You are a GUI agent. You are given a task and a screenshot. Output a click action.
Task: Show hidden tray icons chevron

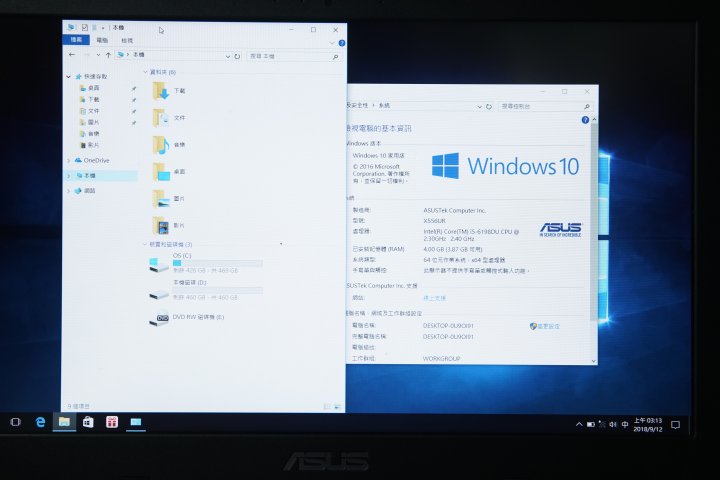[x=579, y=424]
